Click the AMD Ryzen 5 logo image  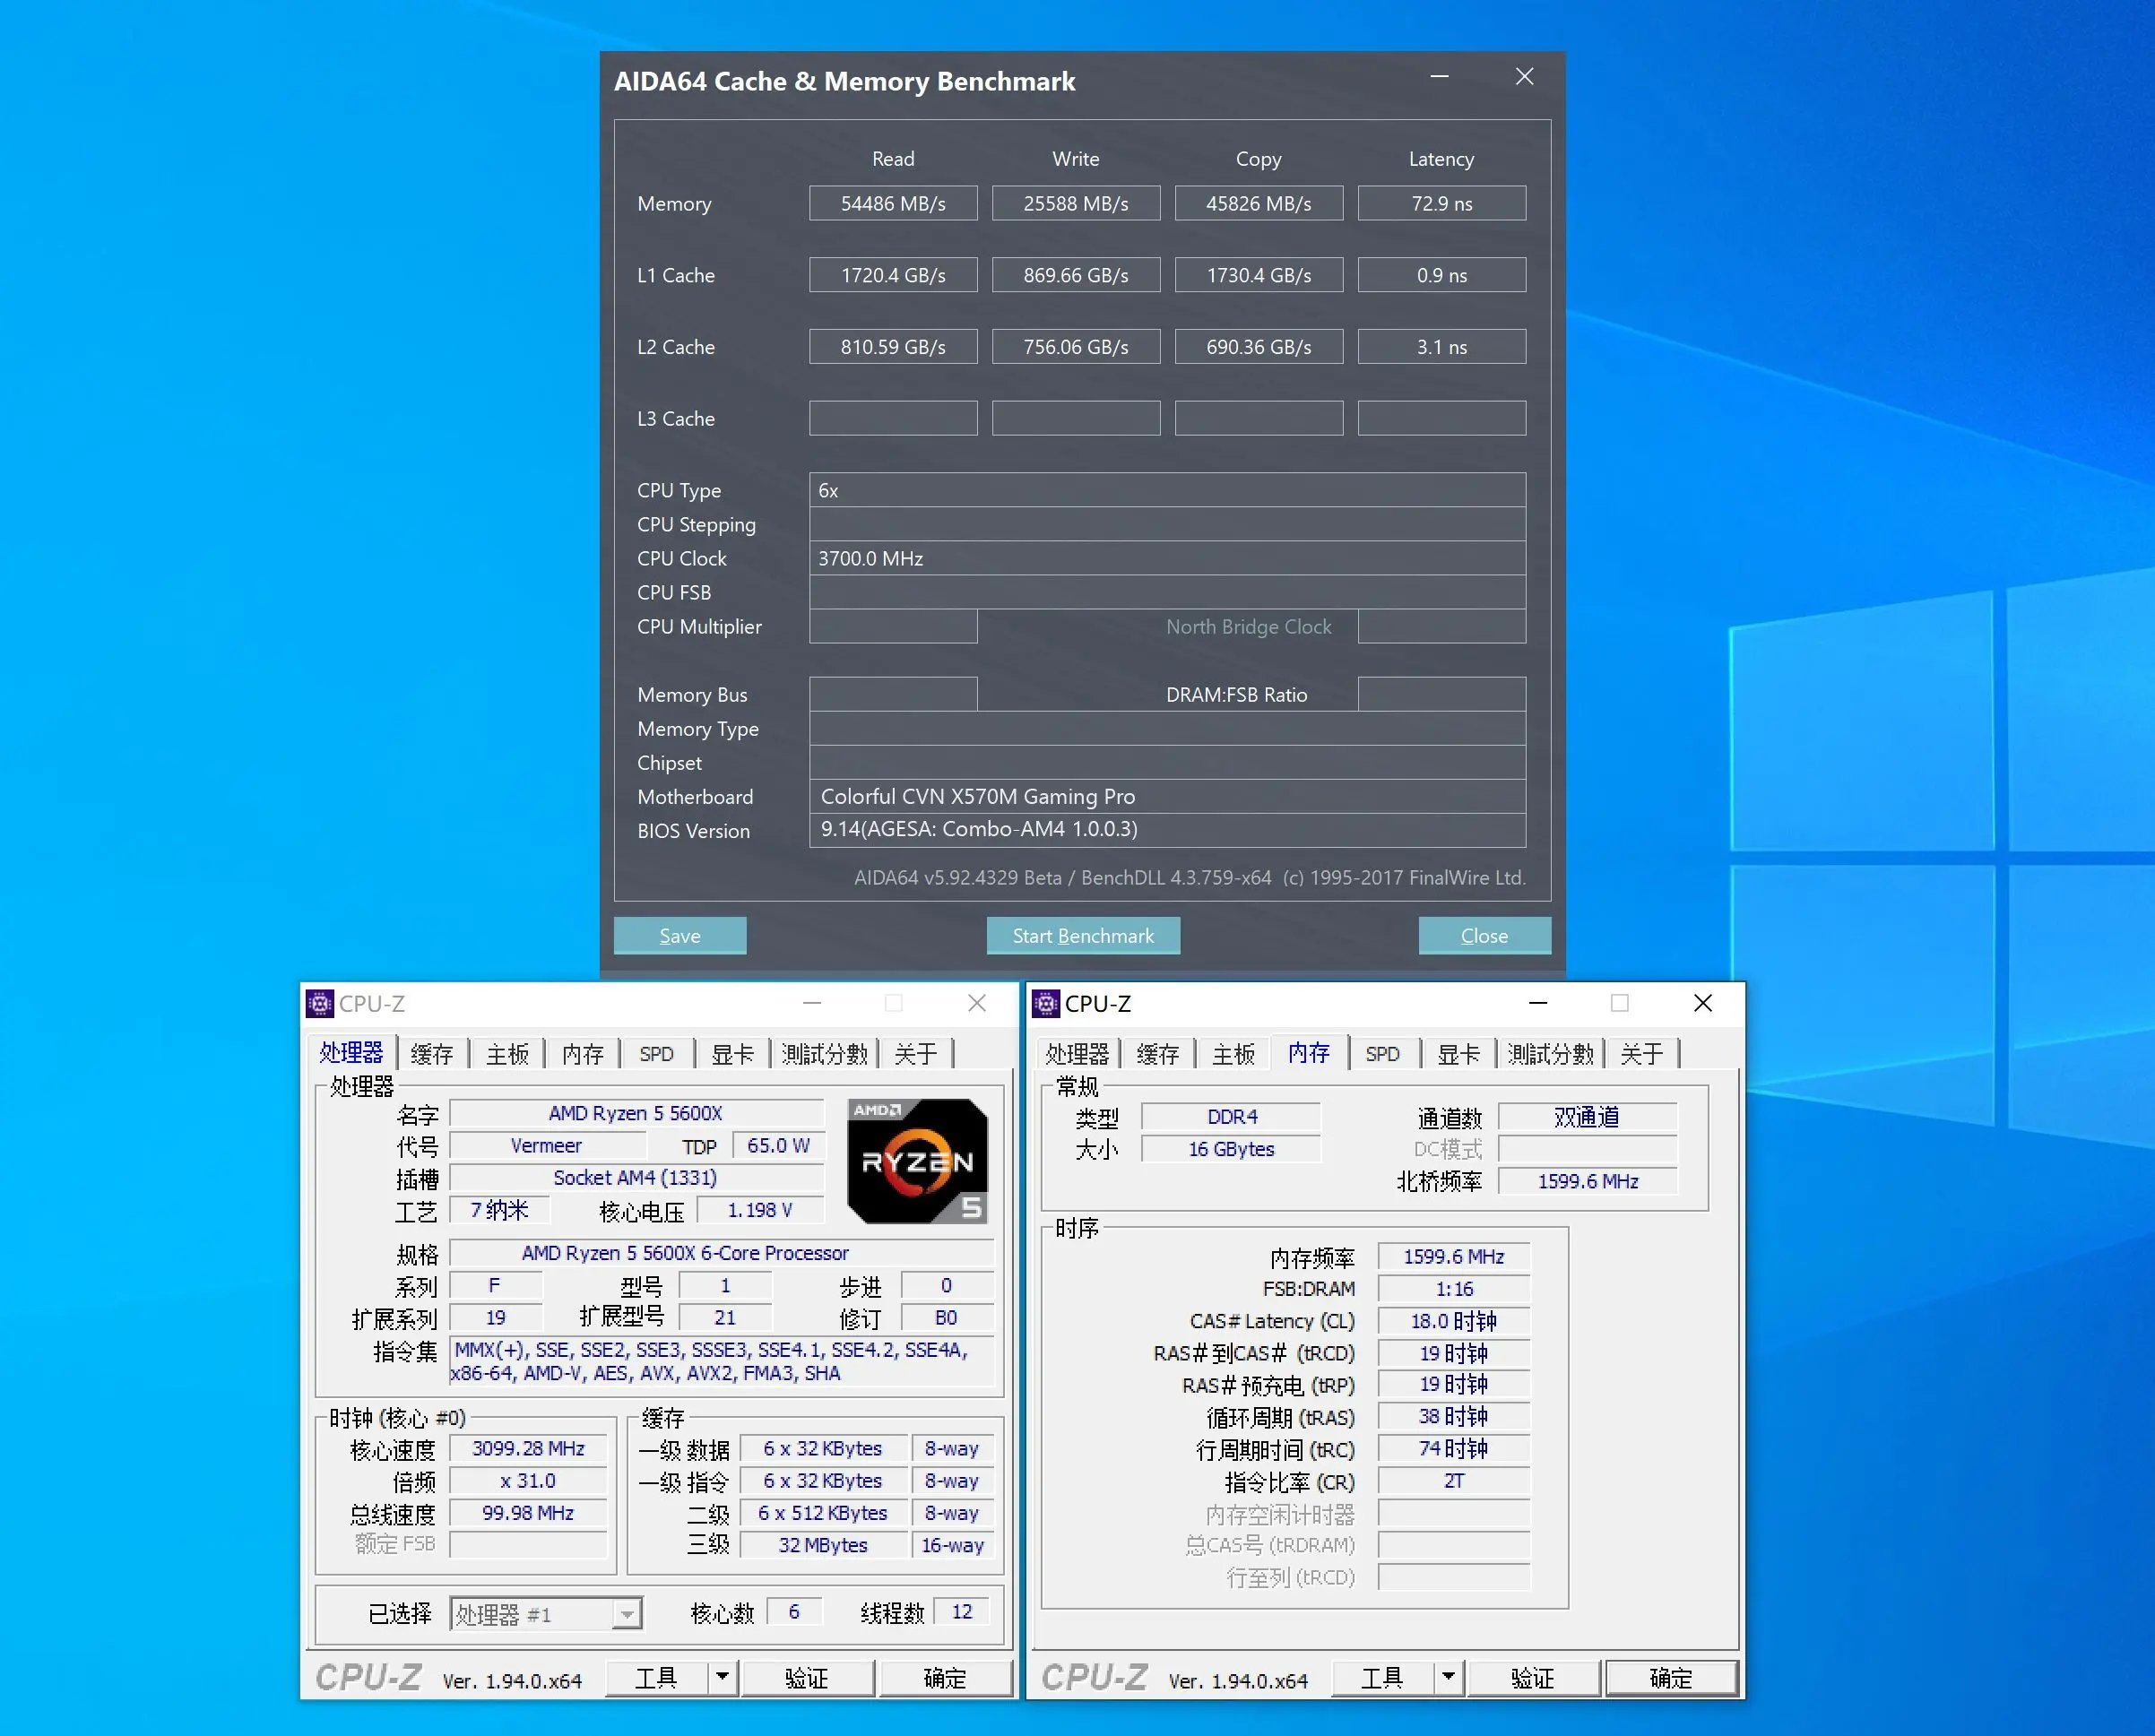(x=917, y=1161)
